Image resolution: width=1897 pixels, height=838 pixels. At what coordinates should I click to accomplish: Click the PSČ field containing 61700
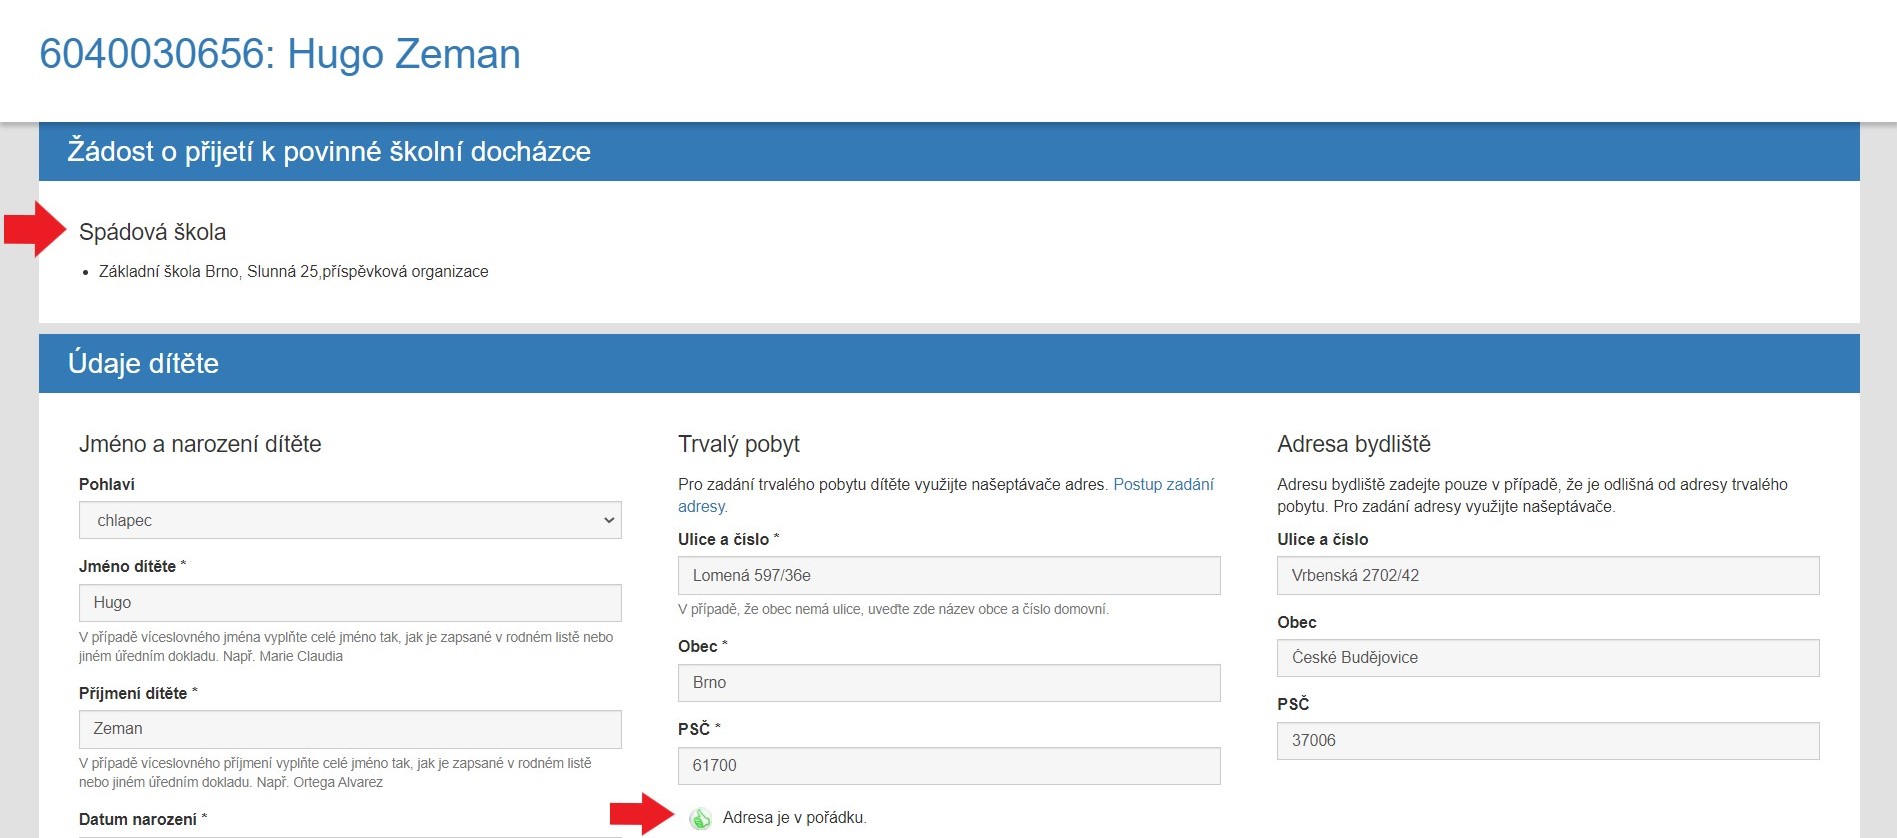[949, 766]
